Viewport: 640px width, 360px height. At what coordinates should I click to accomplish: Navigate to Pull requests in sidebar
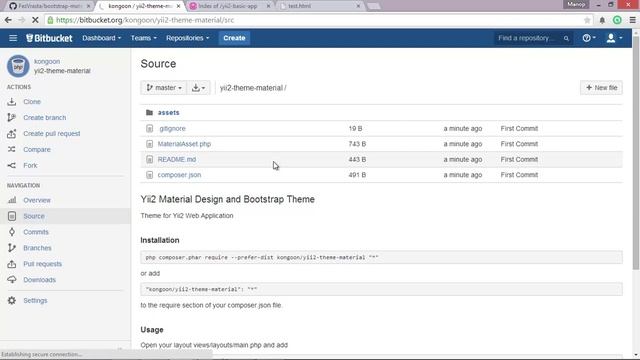click(x=42, y=264)
